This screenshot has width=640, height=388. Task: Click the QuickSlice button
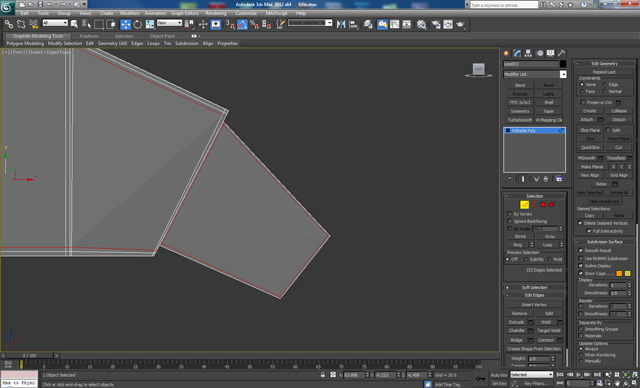click(590, 147)
